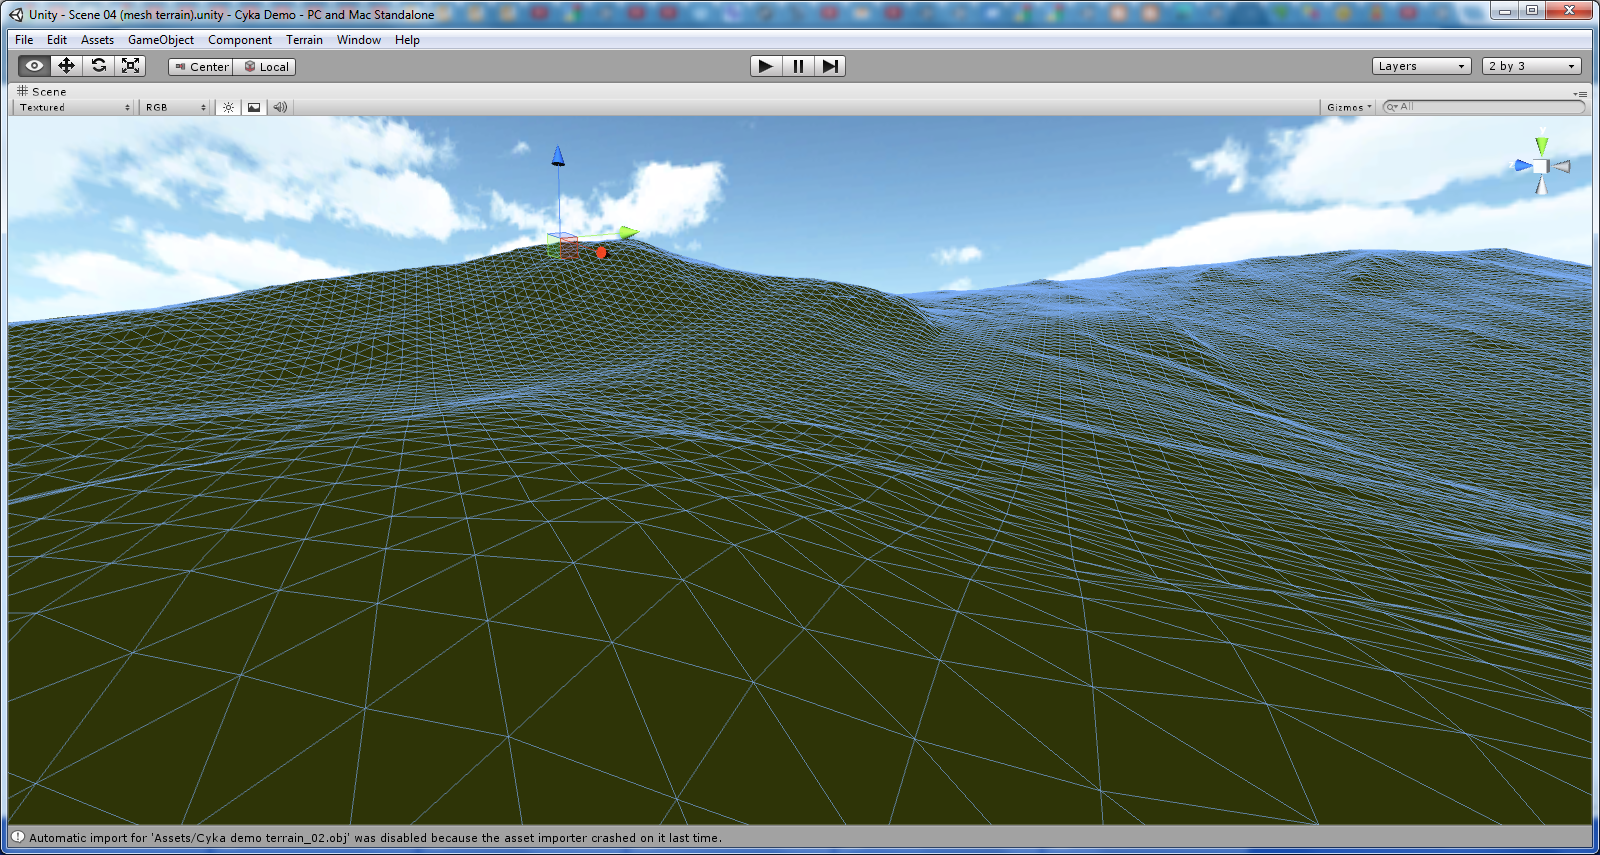Open the File menu
Viewport: 1600px width, 855px height.
[24, 40]
